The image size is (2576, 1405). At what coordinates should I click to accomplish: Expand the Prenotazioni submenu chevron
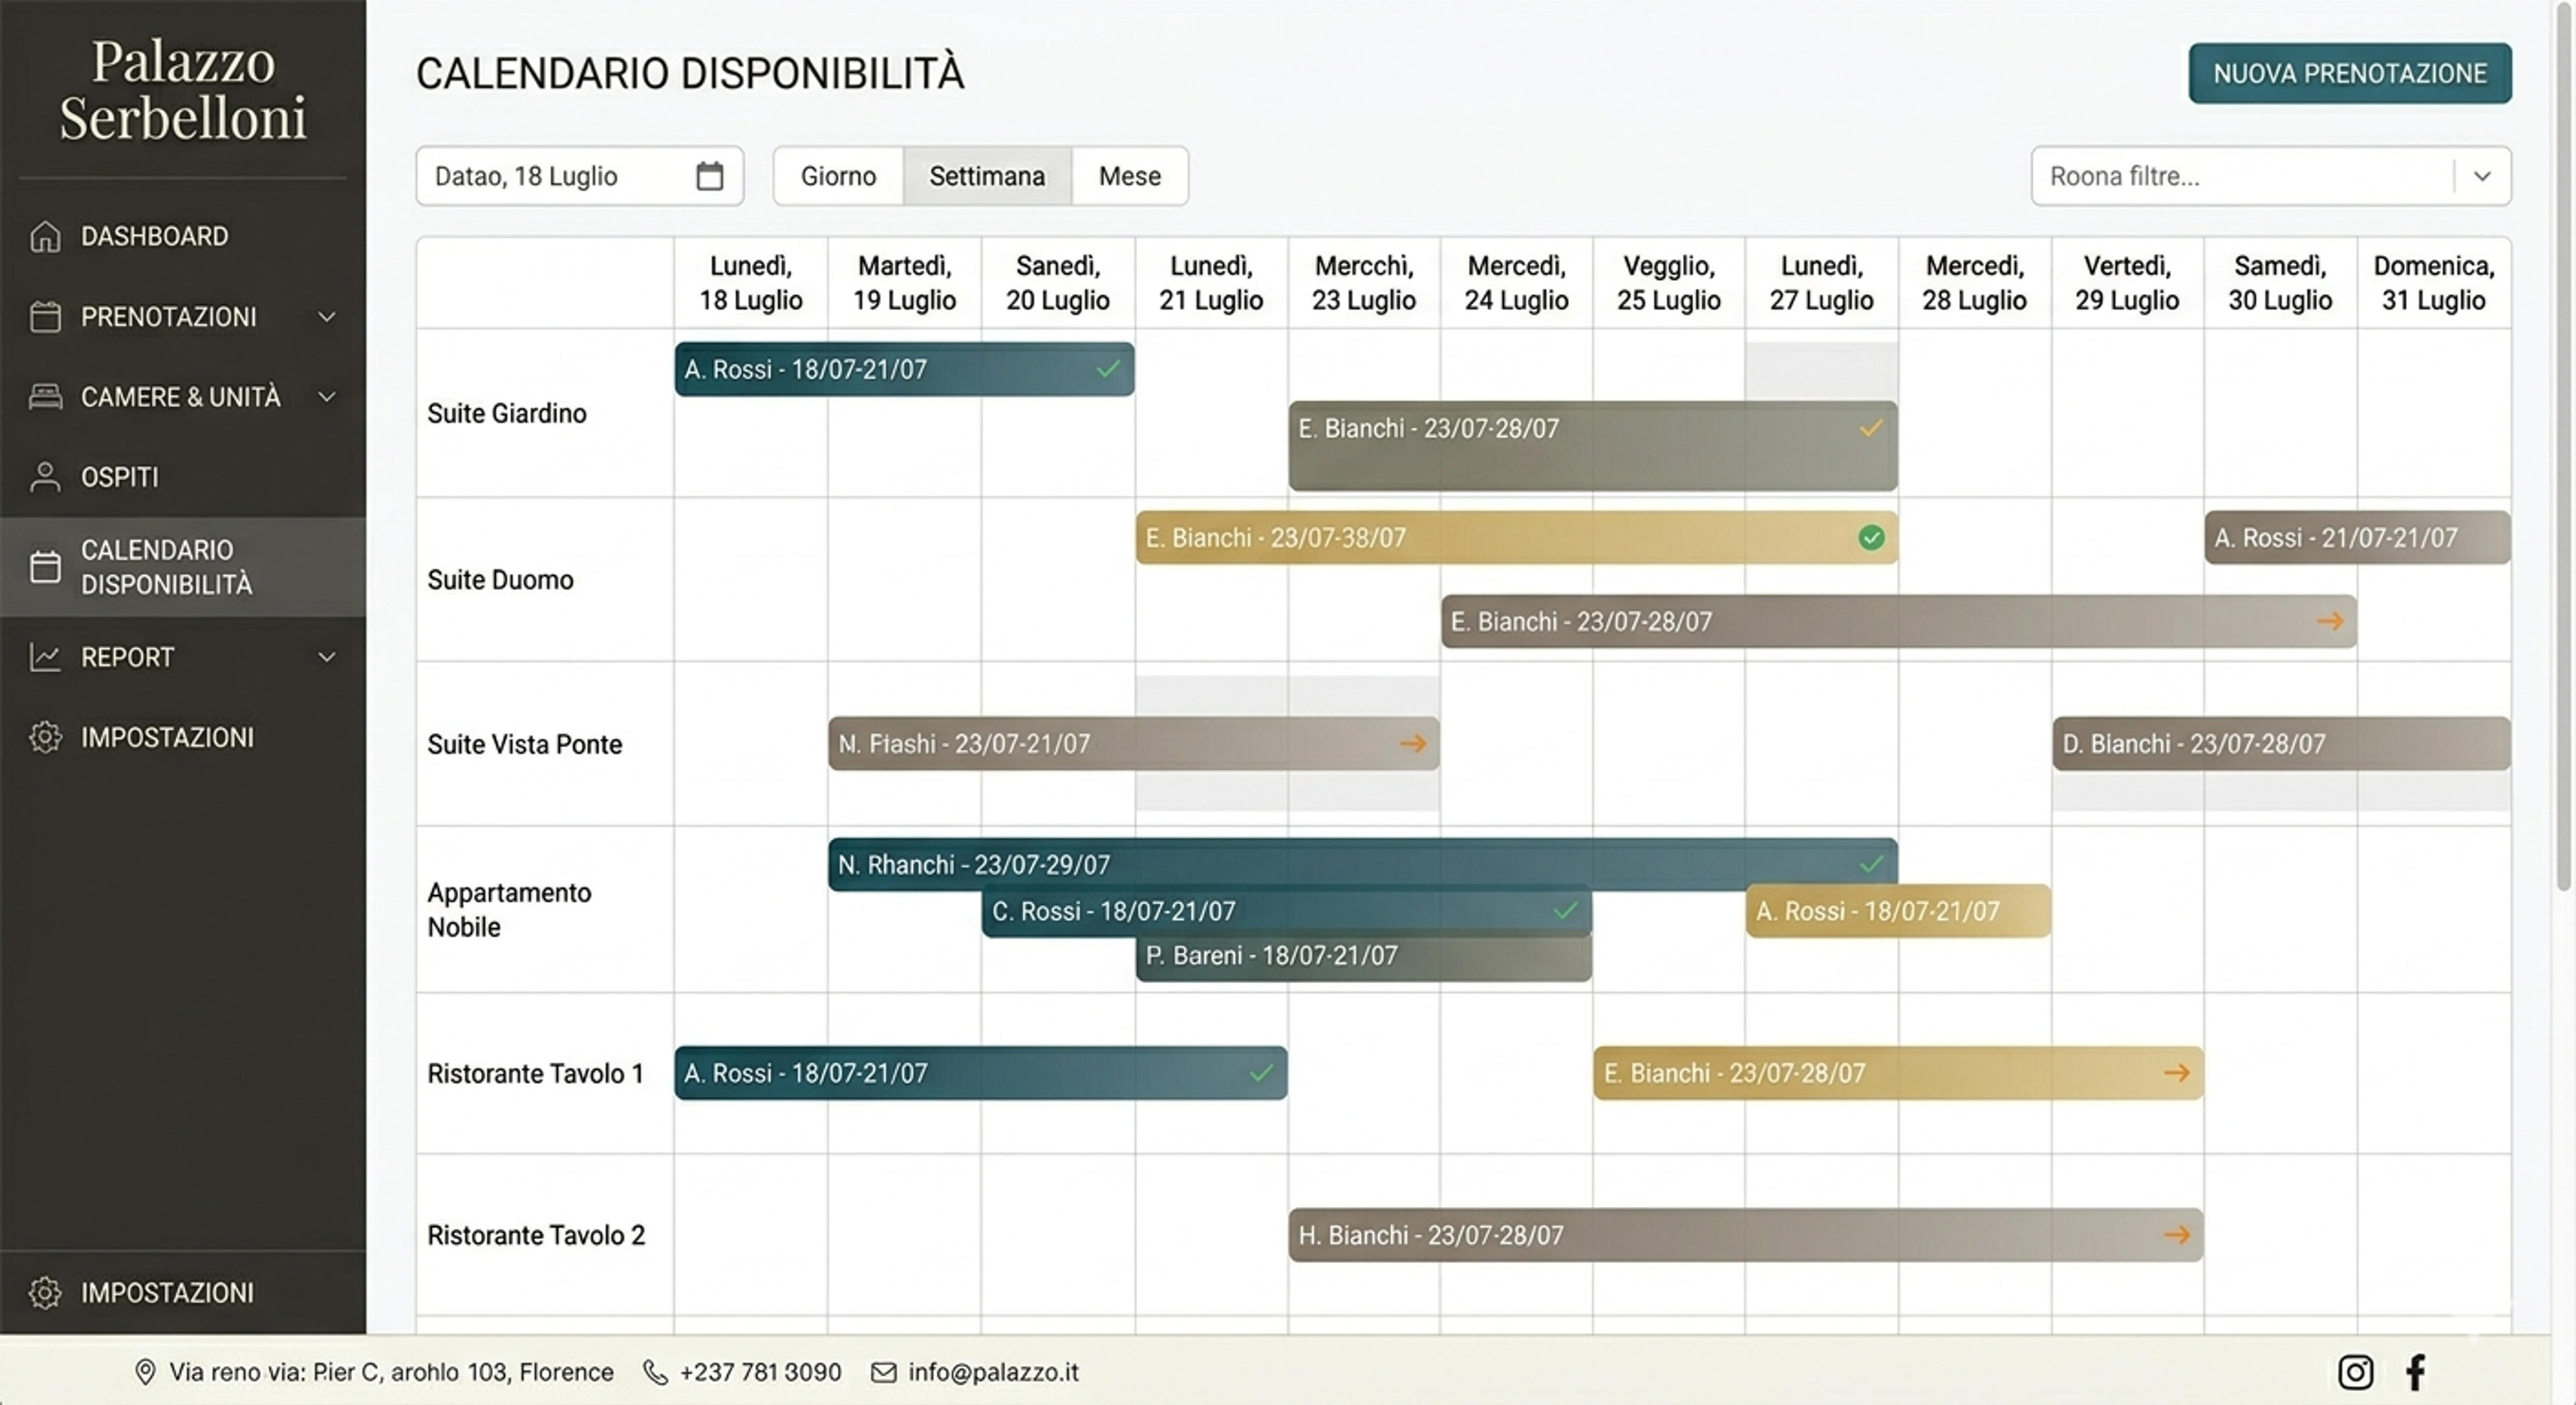click(x=326, y=317)
